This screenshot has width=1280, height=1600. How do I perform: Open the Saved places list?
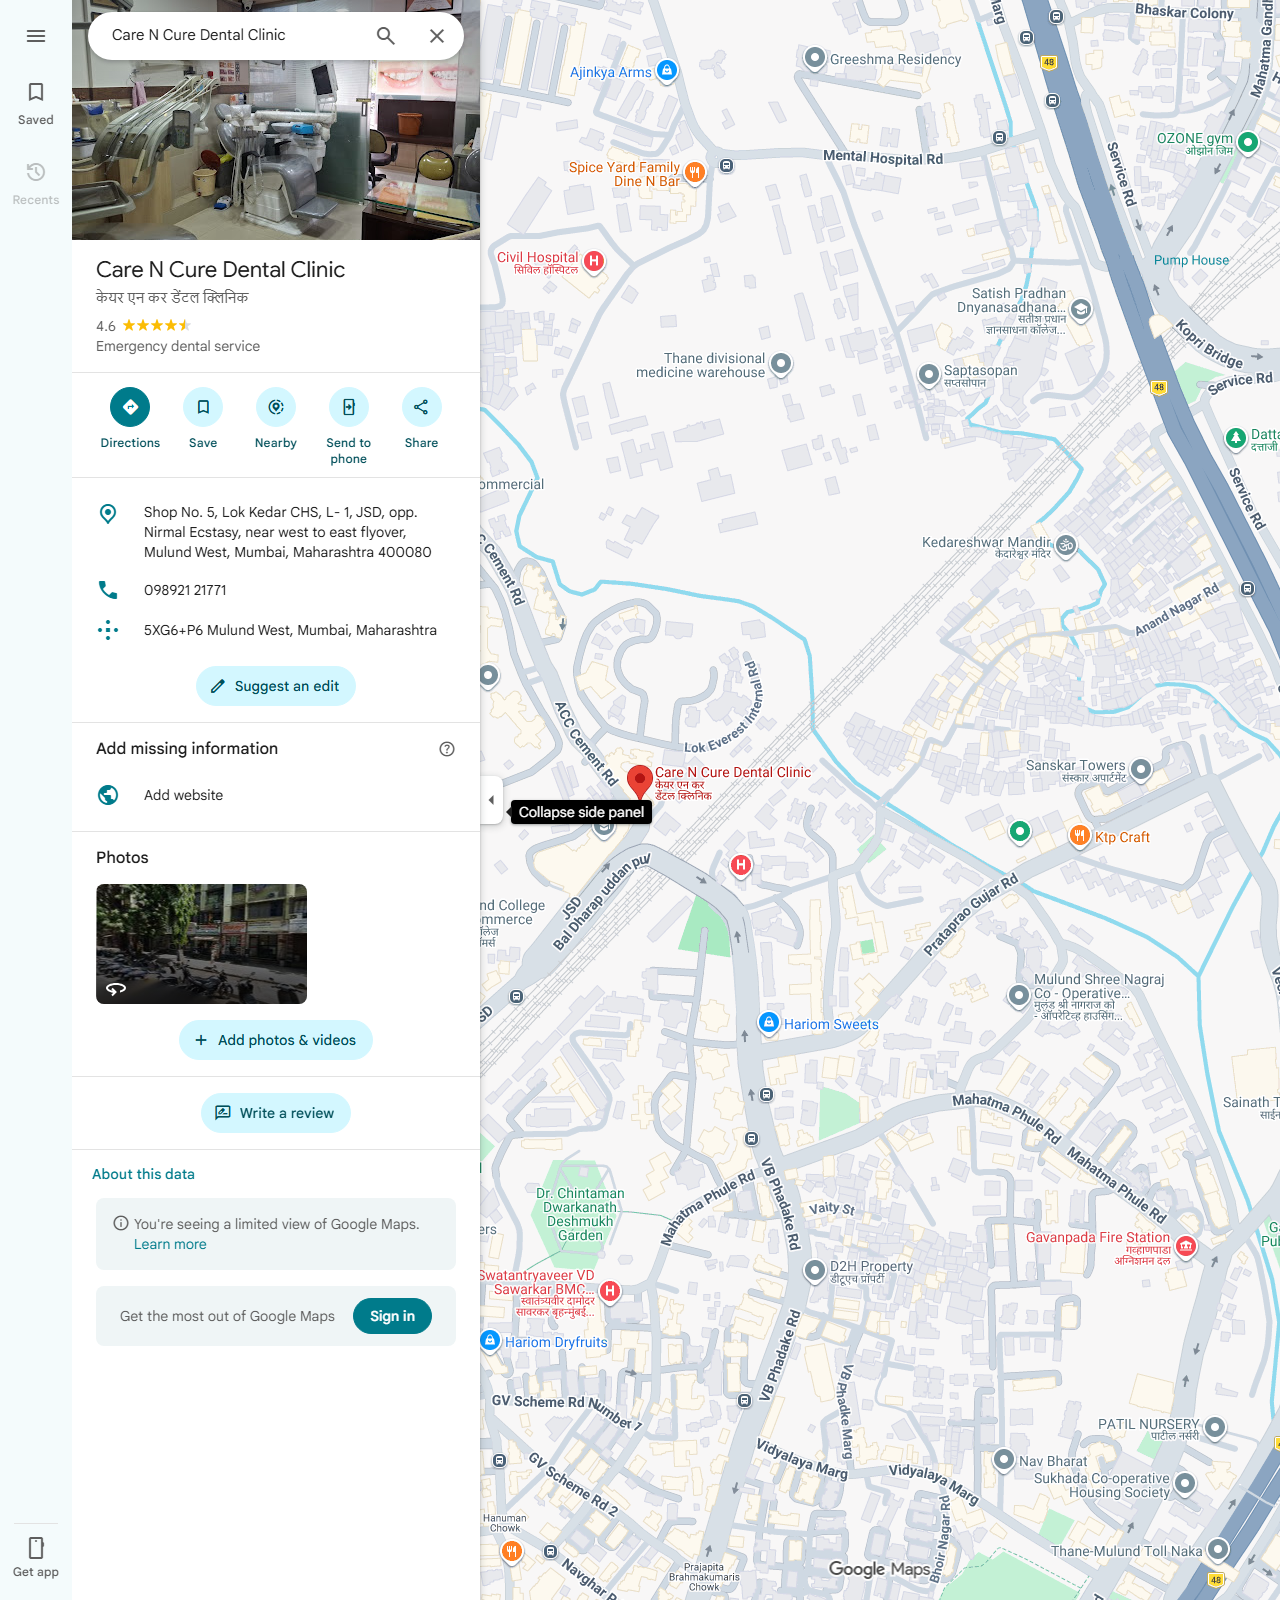(x=36, y=104)
